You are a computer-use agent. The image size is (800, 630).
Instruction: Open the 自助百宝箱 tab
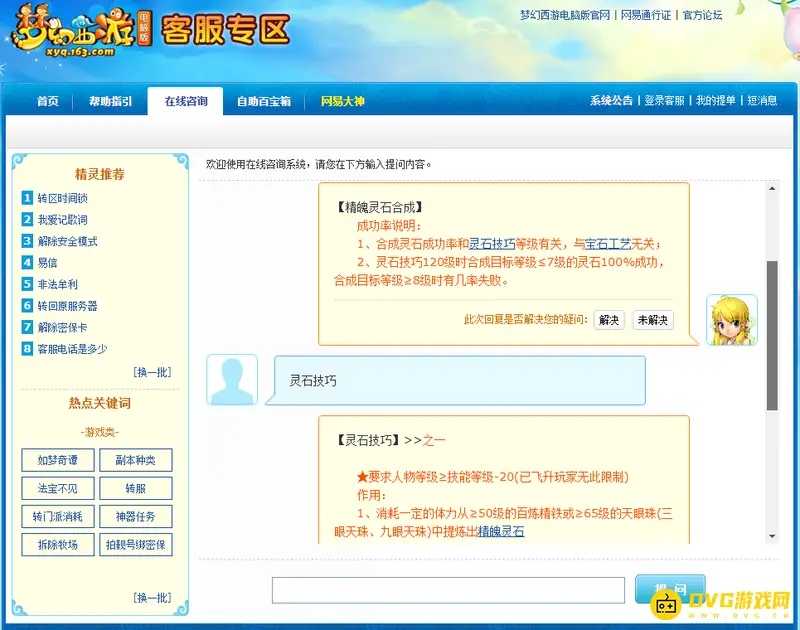(x=263, y=101)
